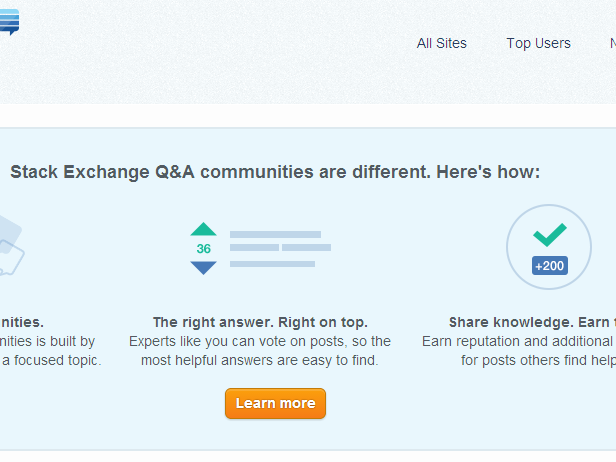Click the green checkmark circle icon
The width and height of the screenshot is (616, 462).
click(x=549, y=236)
